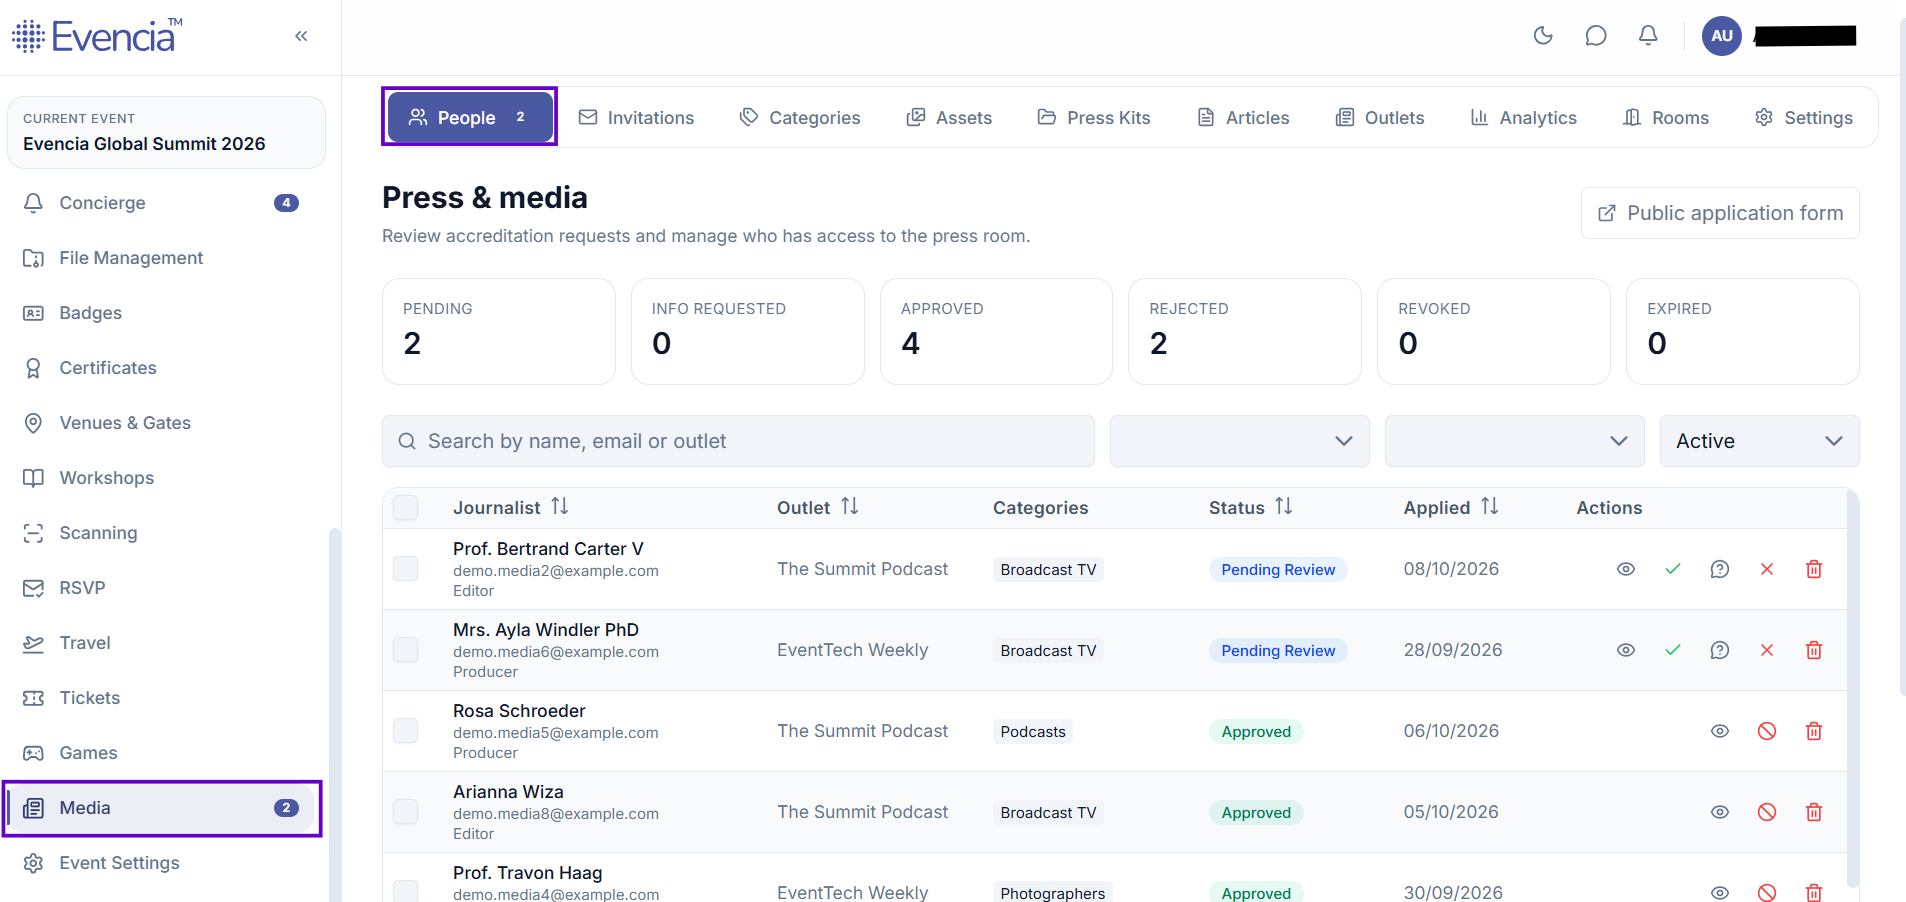Reject Prof. Bertrand Carter V application
The image size is (1906, 902).
1767,569
